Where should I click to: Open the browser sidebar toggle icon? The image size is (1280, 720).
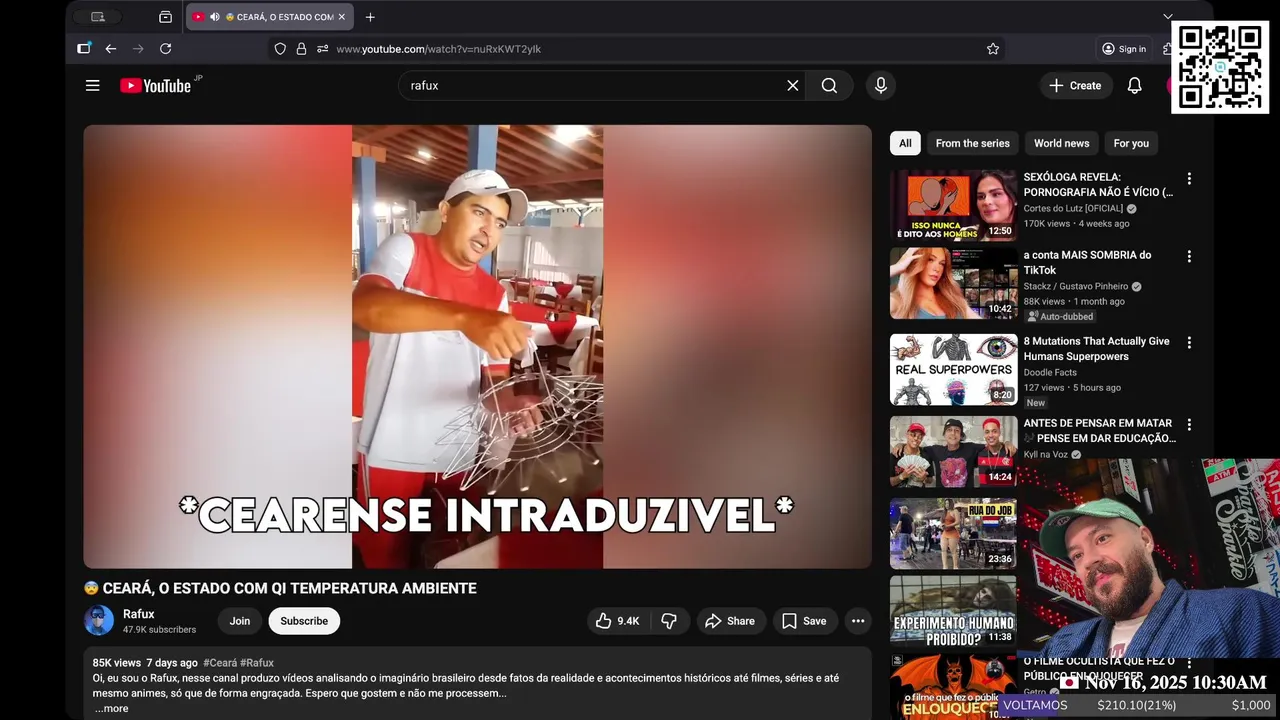(84, 49)
